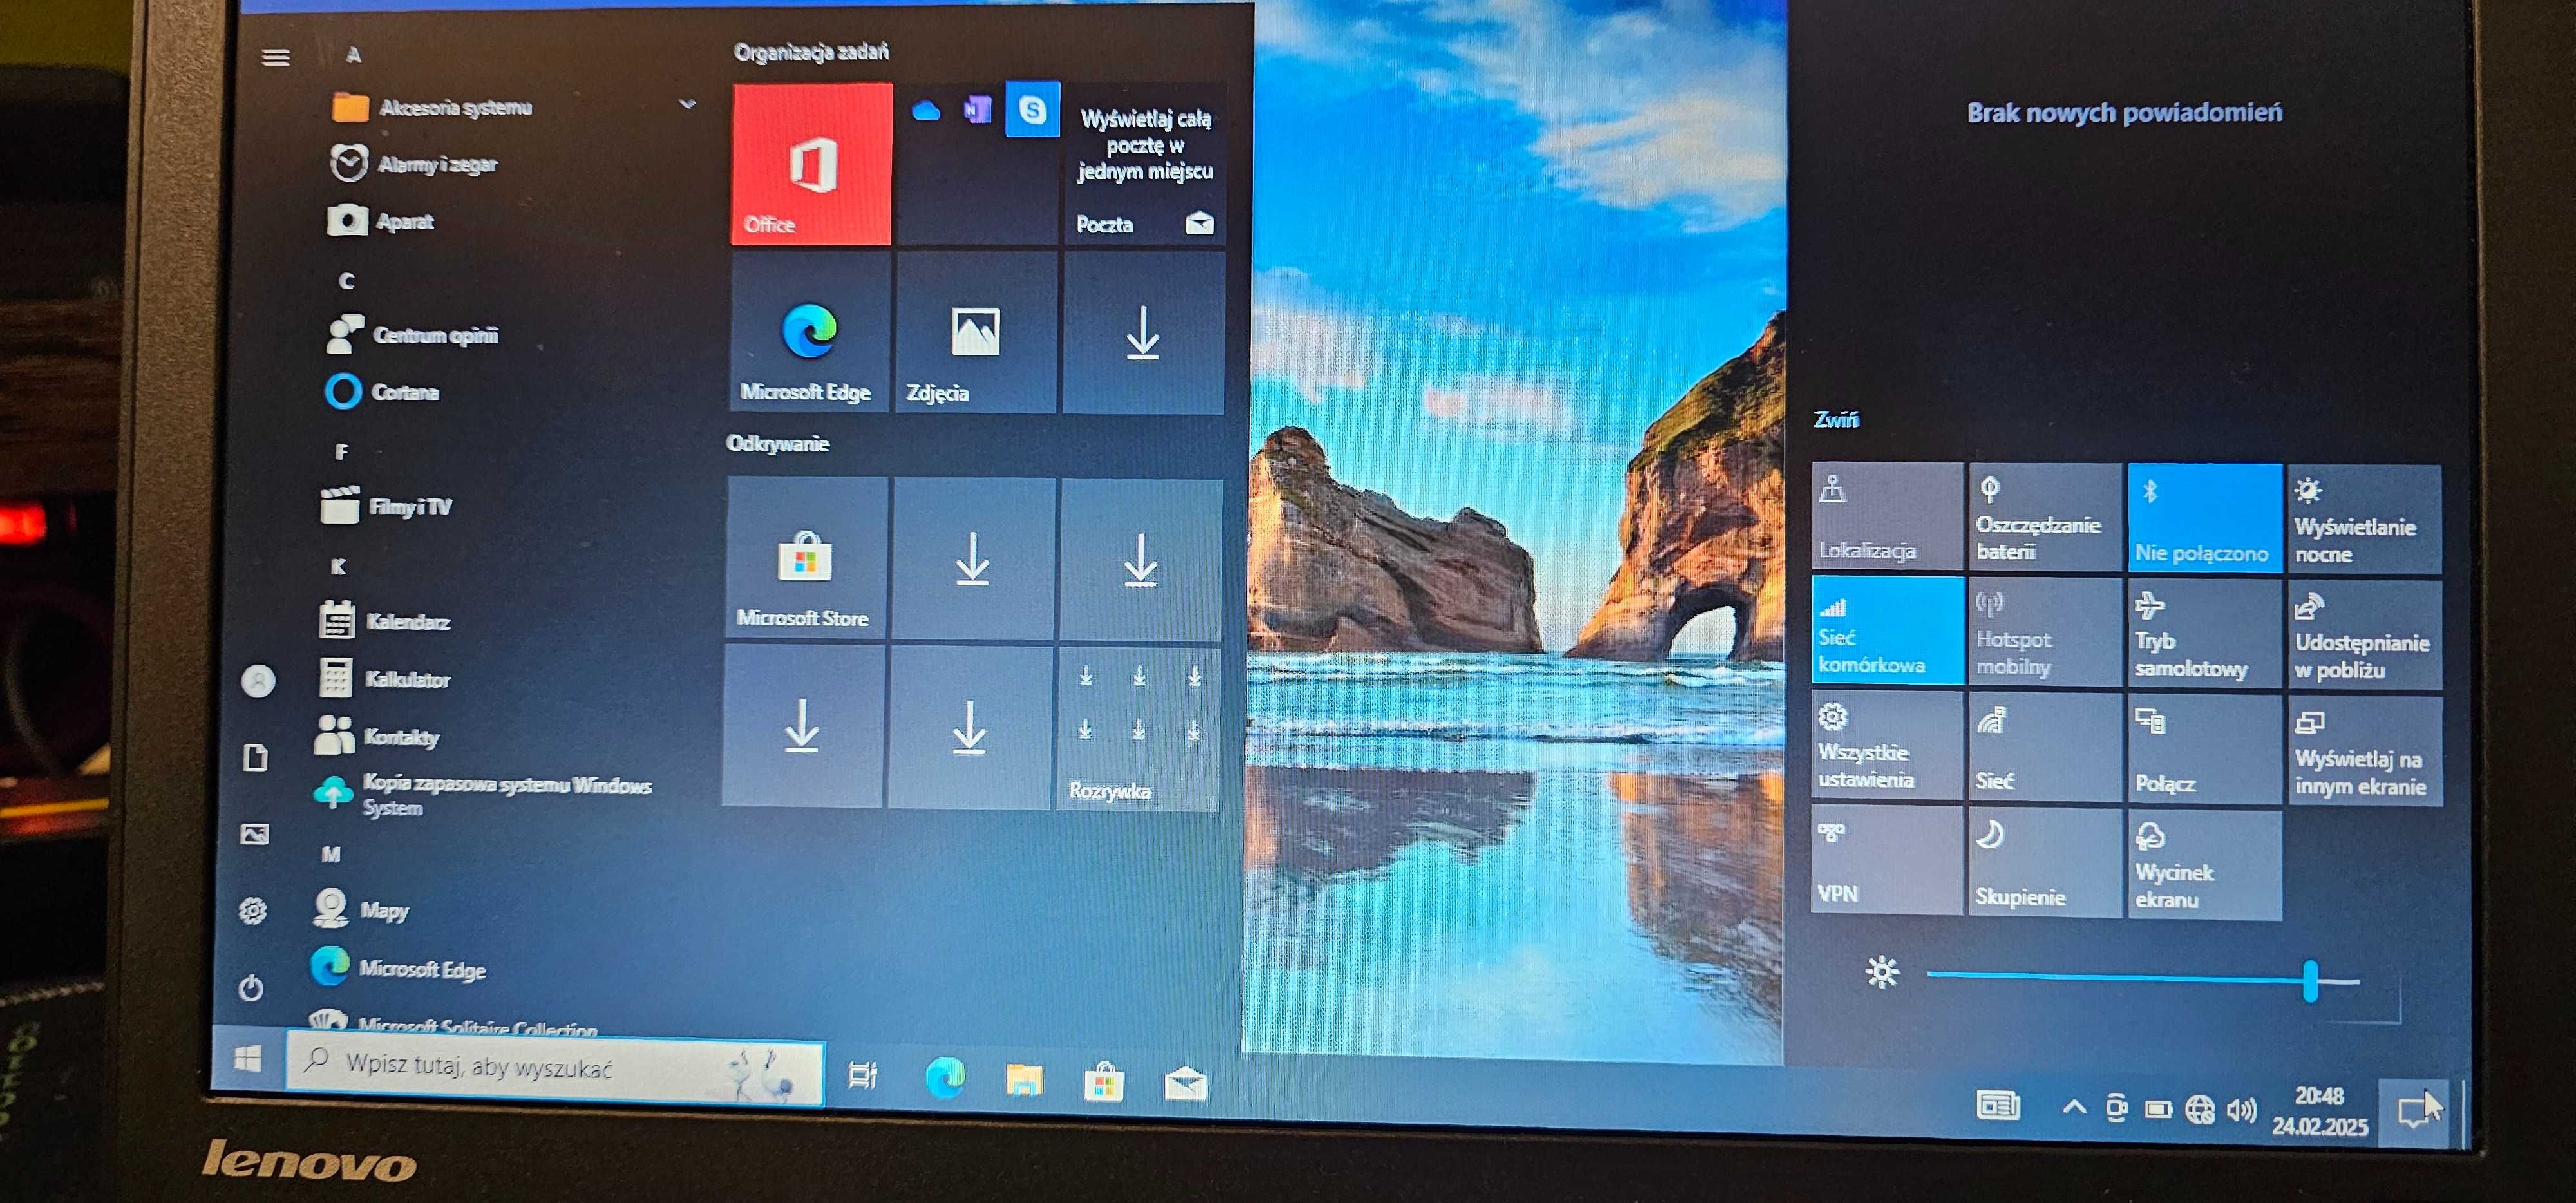
Task: Open the Rozrywka folder tile
Action: [x=1138, y=728]
